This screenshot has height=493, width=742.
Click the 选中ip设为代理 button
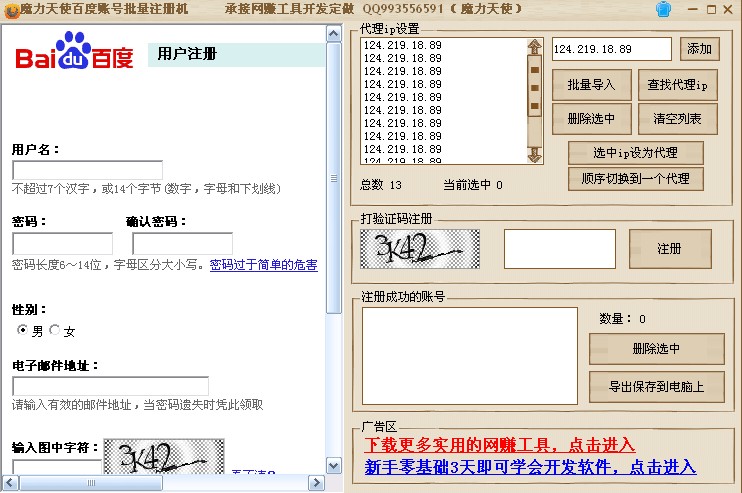click(x=636, y=153)
